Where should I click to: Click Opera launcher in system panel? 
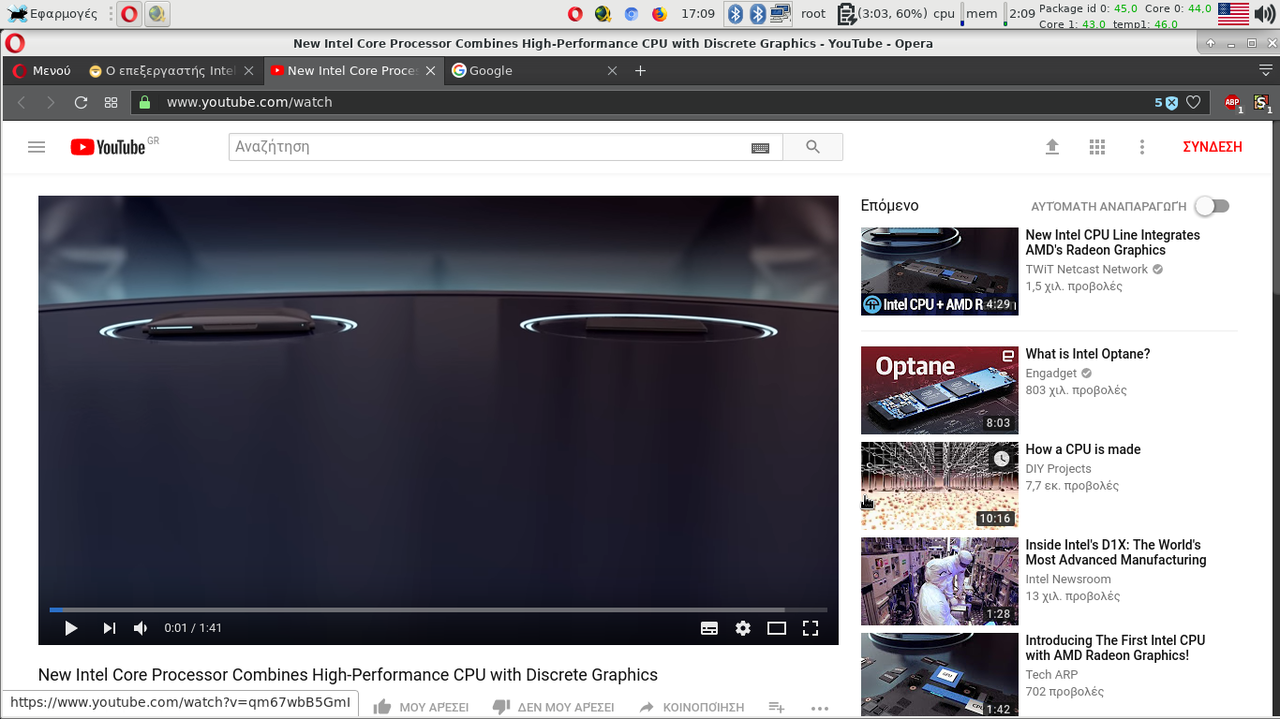point(129,14)
